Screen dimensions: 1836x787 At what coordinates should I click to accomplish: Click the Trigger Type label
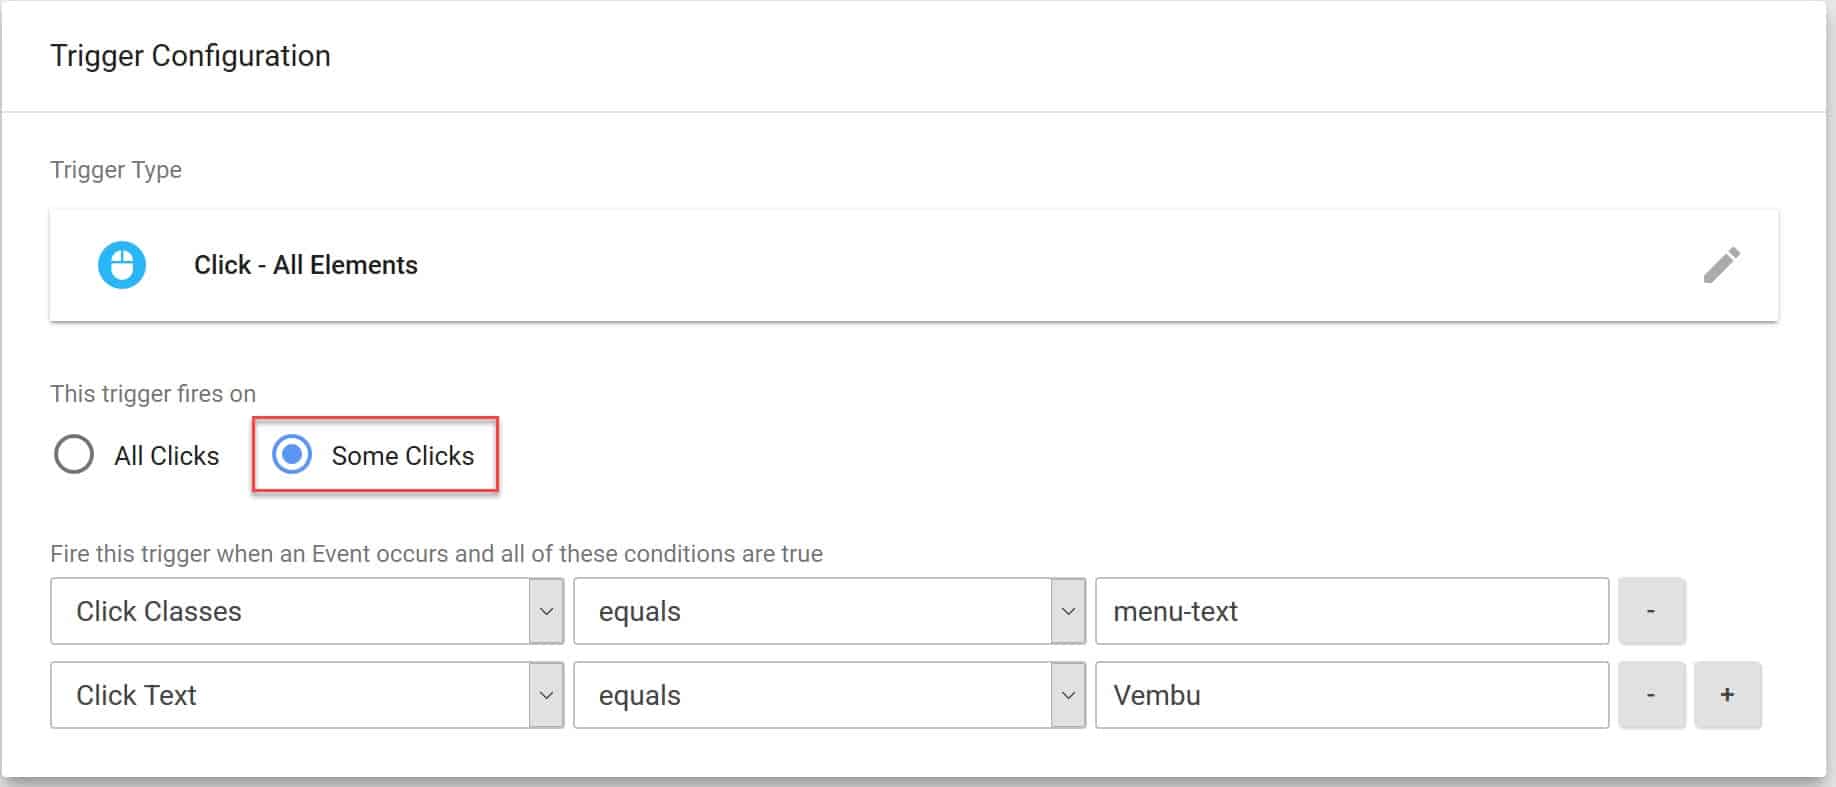tap(116, 170)
